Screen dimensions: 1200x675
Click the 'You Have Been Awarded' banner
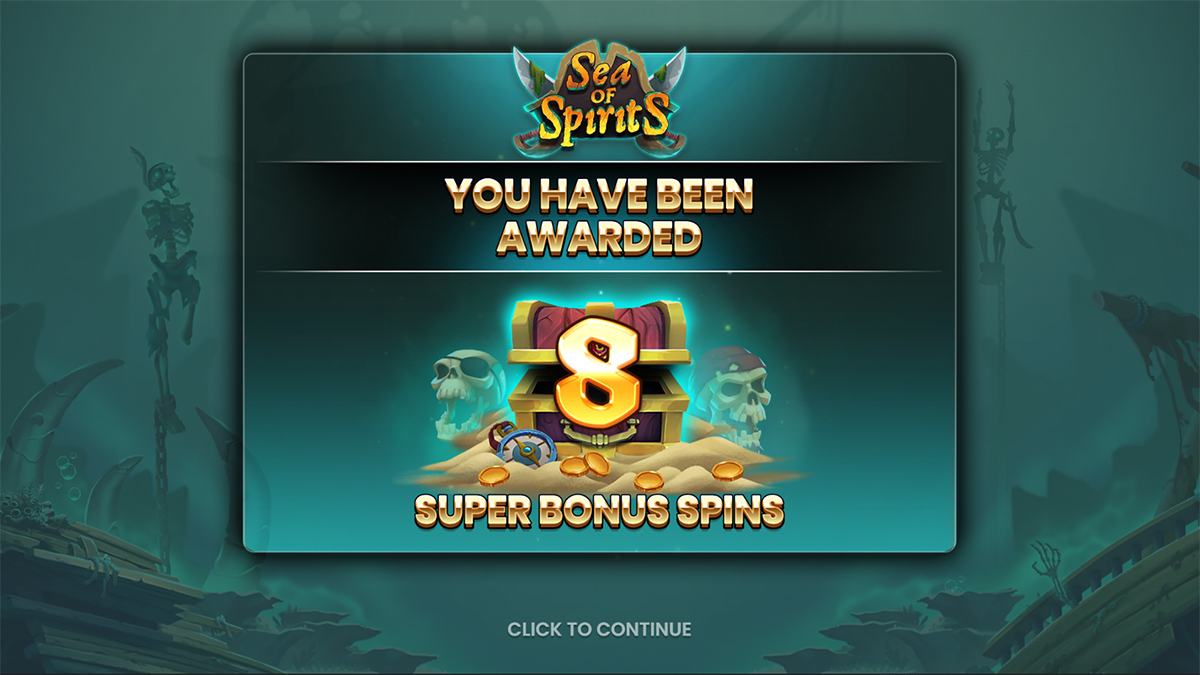[x=599, y=216]
